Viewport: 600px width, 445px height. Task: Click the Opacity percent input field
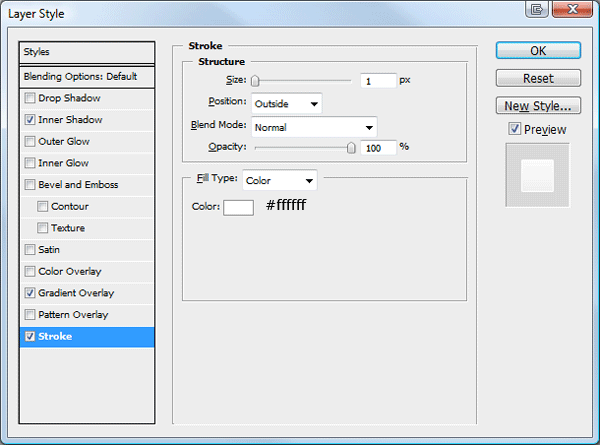[378, 148]
